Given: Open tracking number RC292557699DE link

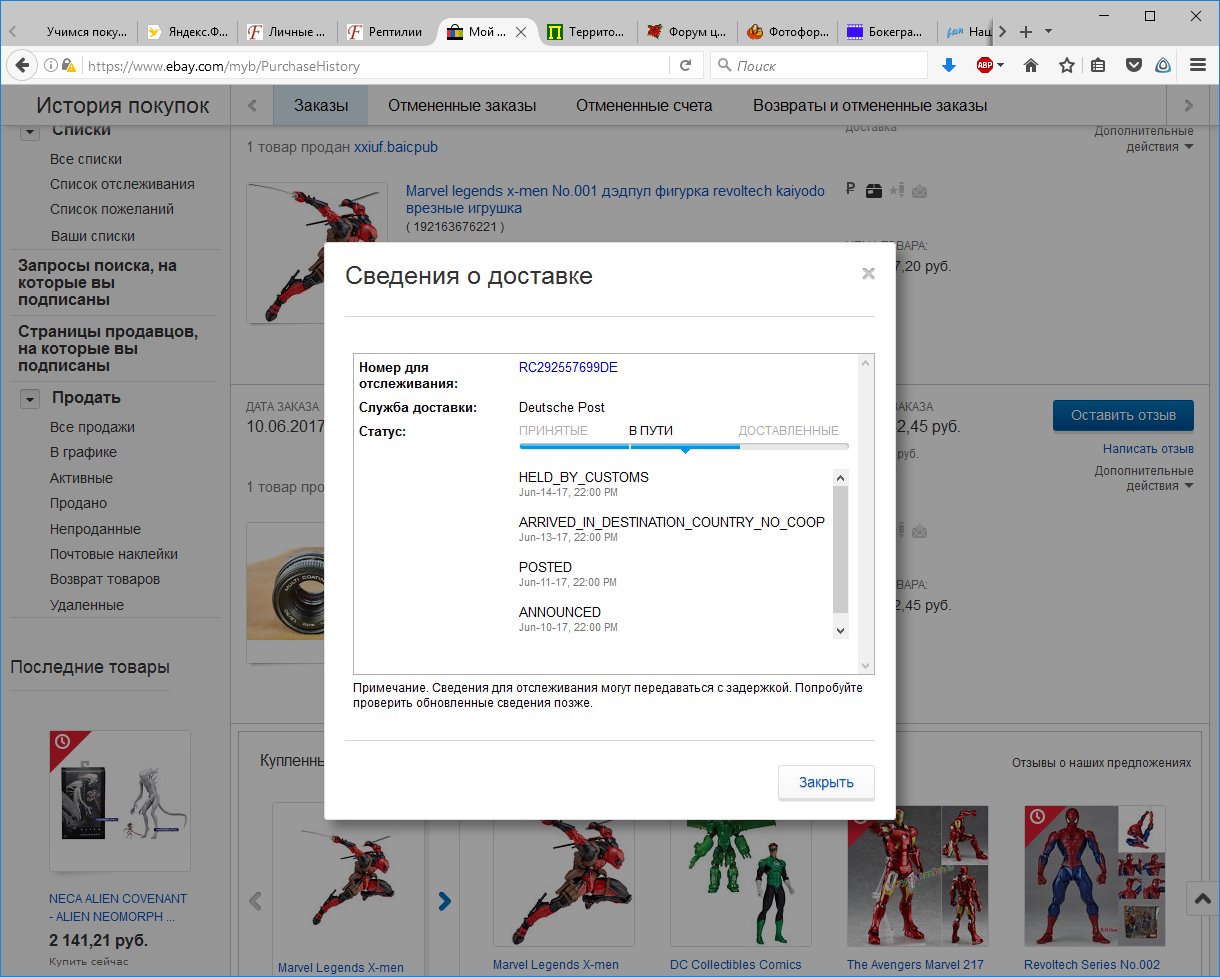Looking at the screenshot, I should (568, 367).
